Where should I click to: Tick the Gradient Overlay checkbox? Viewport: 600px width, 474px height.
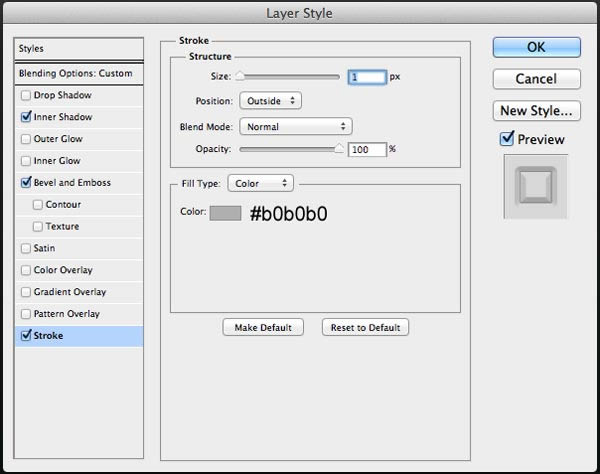click(26, 292)
